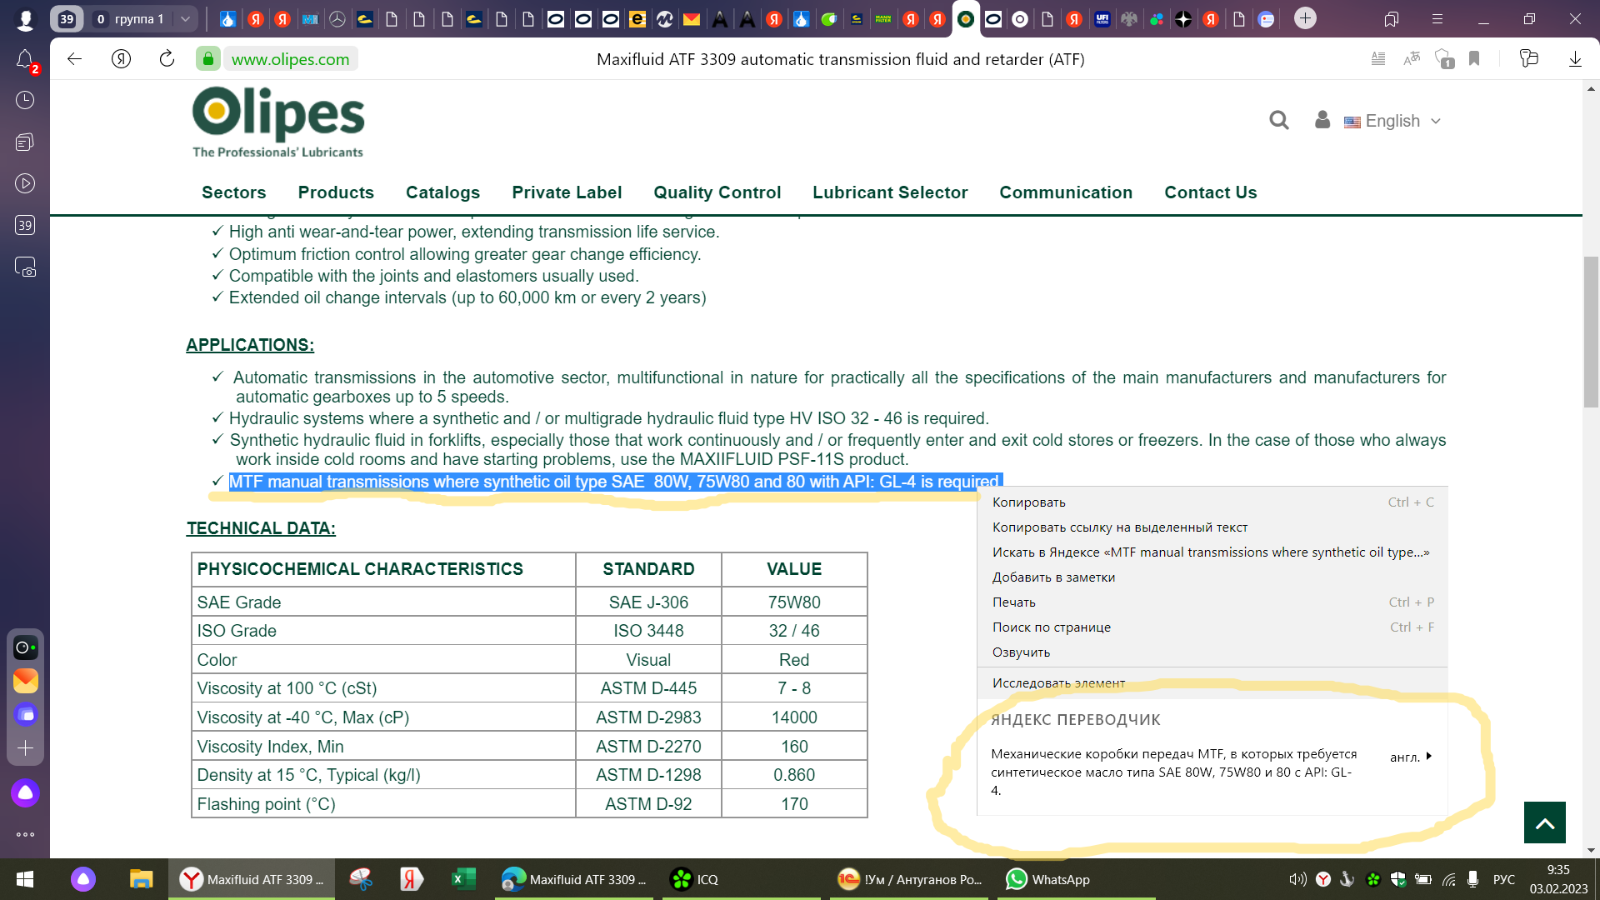The height and width of the screenshot is (900, 1600).
Task: Open site search magnifier icon
Action: coord(1279,120)
